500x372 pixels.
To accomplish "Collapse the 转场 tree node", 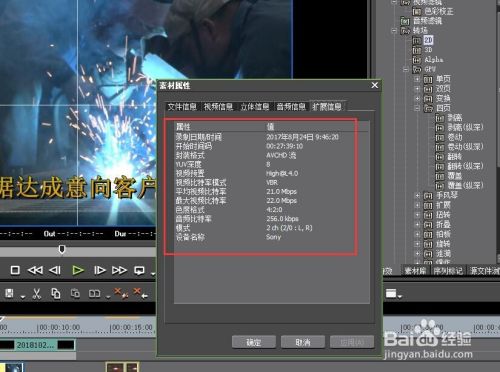I will 395,31.
